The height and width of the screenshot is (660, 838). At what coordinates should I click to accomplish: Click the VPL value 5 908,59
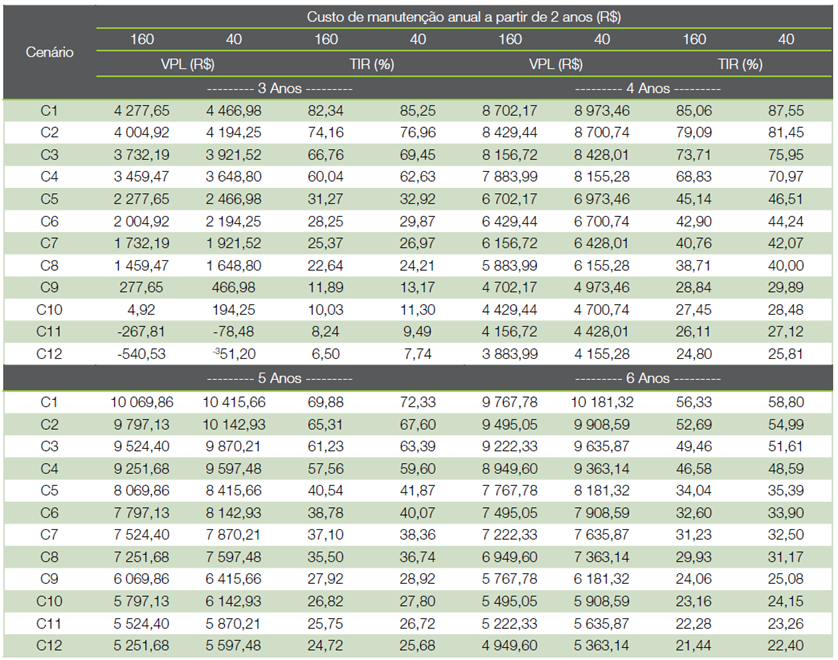tap(602, 602)
